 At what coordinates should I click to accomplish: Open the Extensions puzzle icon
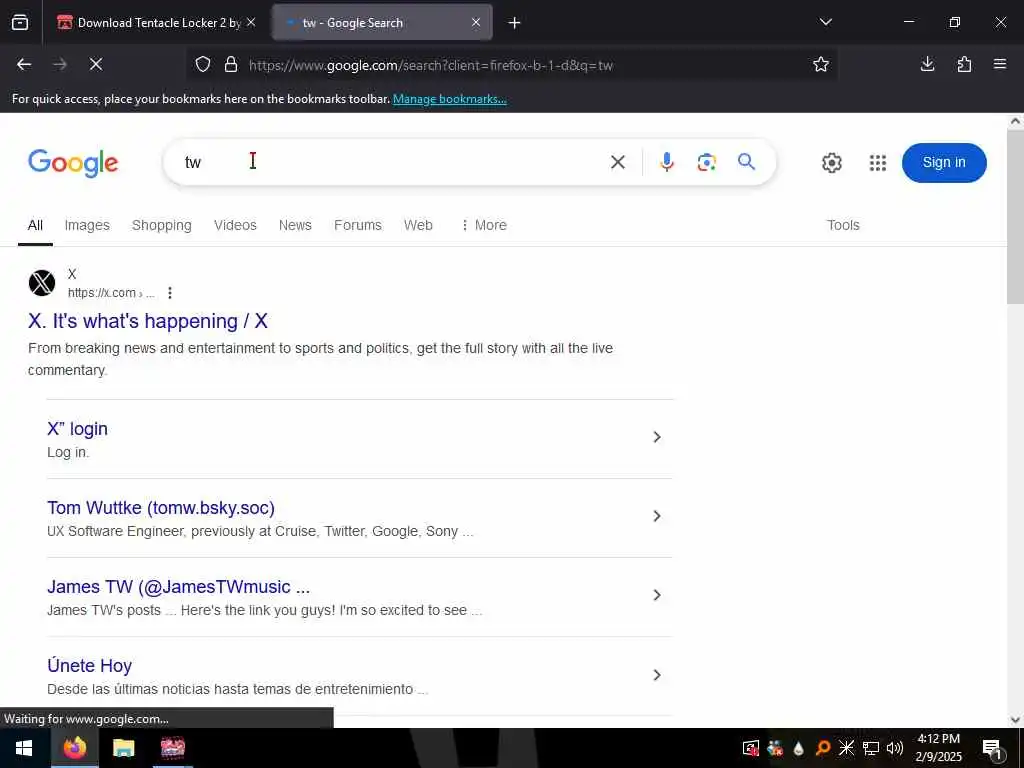click(964, 64)
